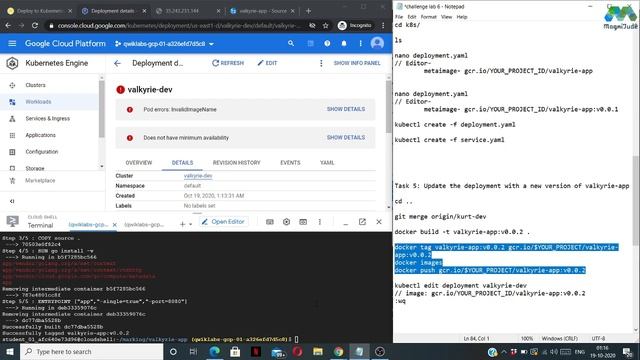Switch to the Revision History tab
640x360 pixels.
[x=236, y=162]
